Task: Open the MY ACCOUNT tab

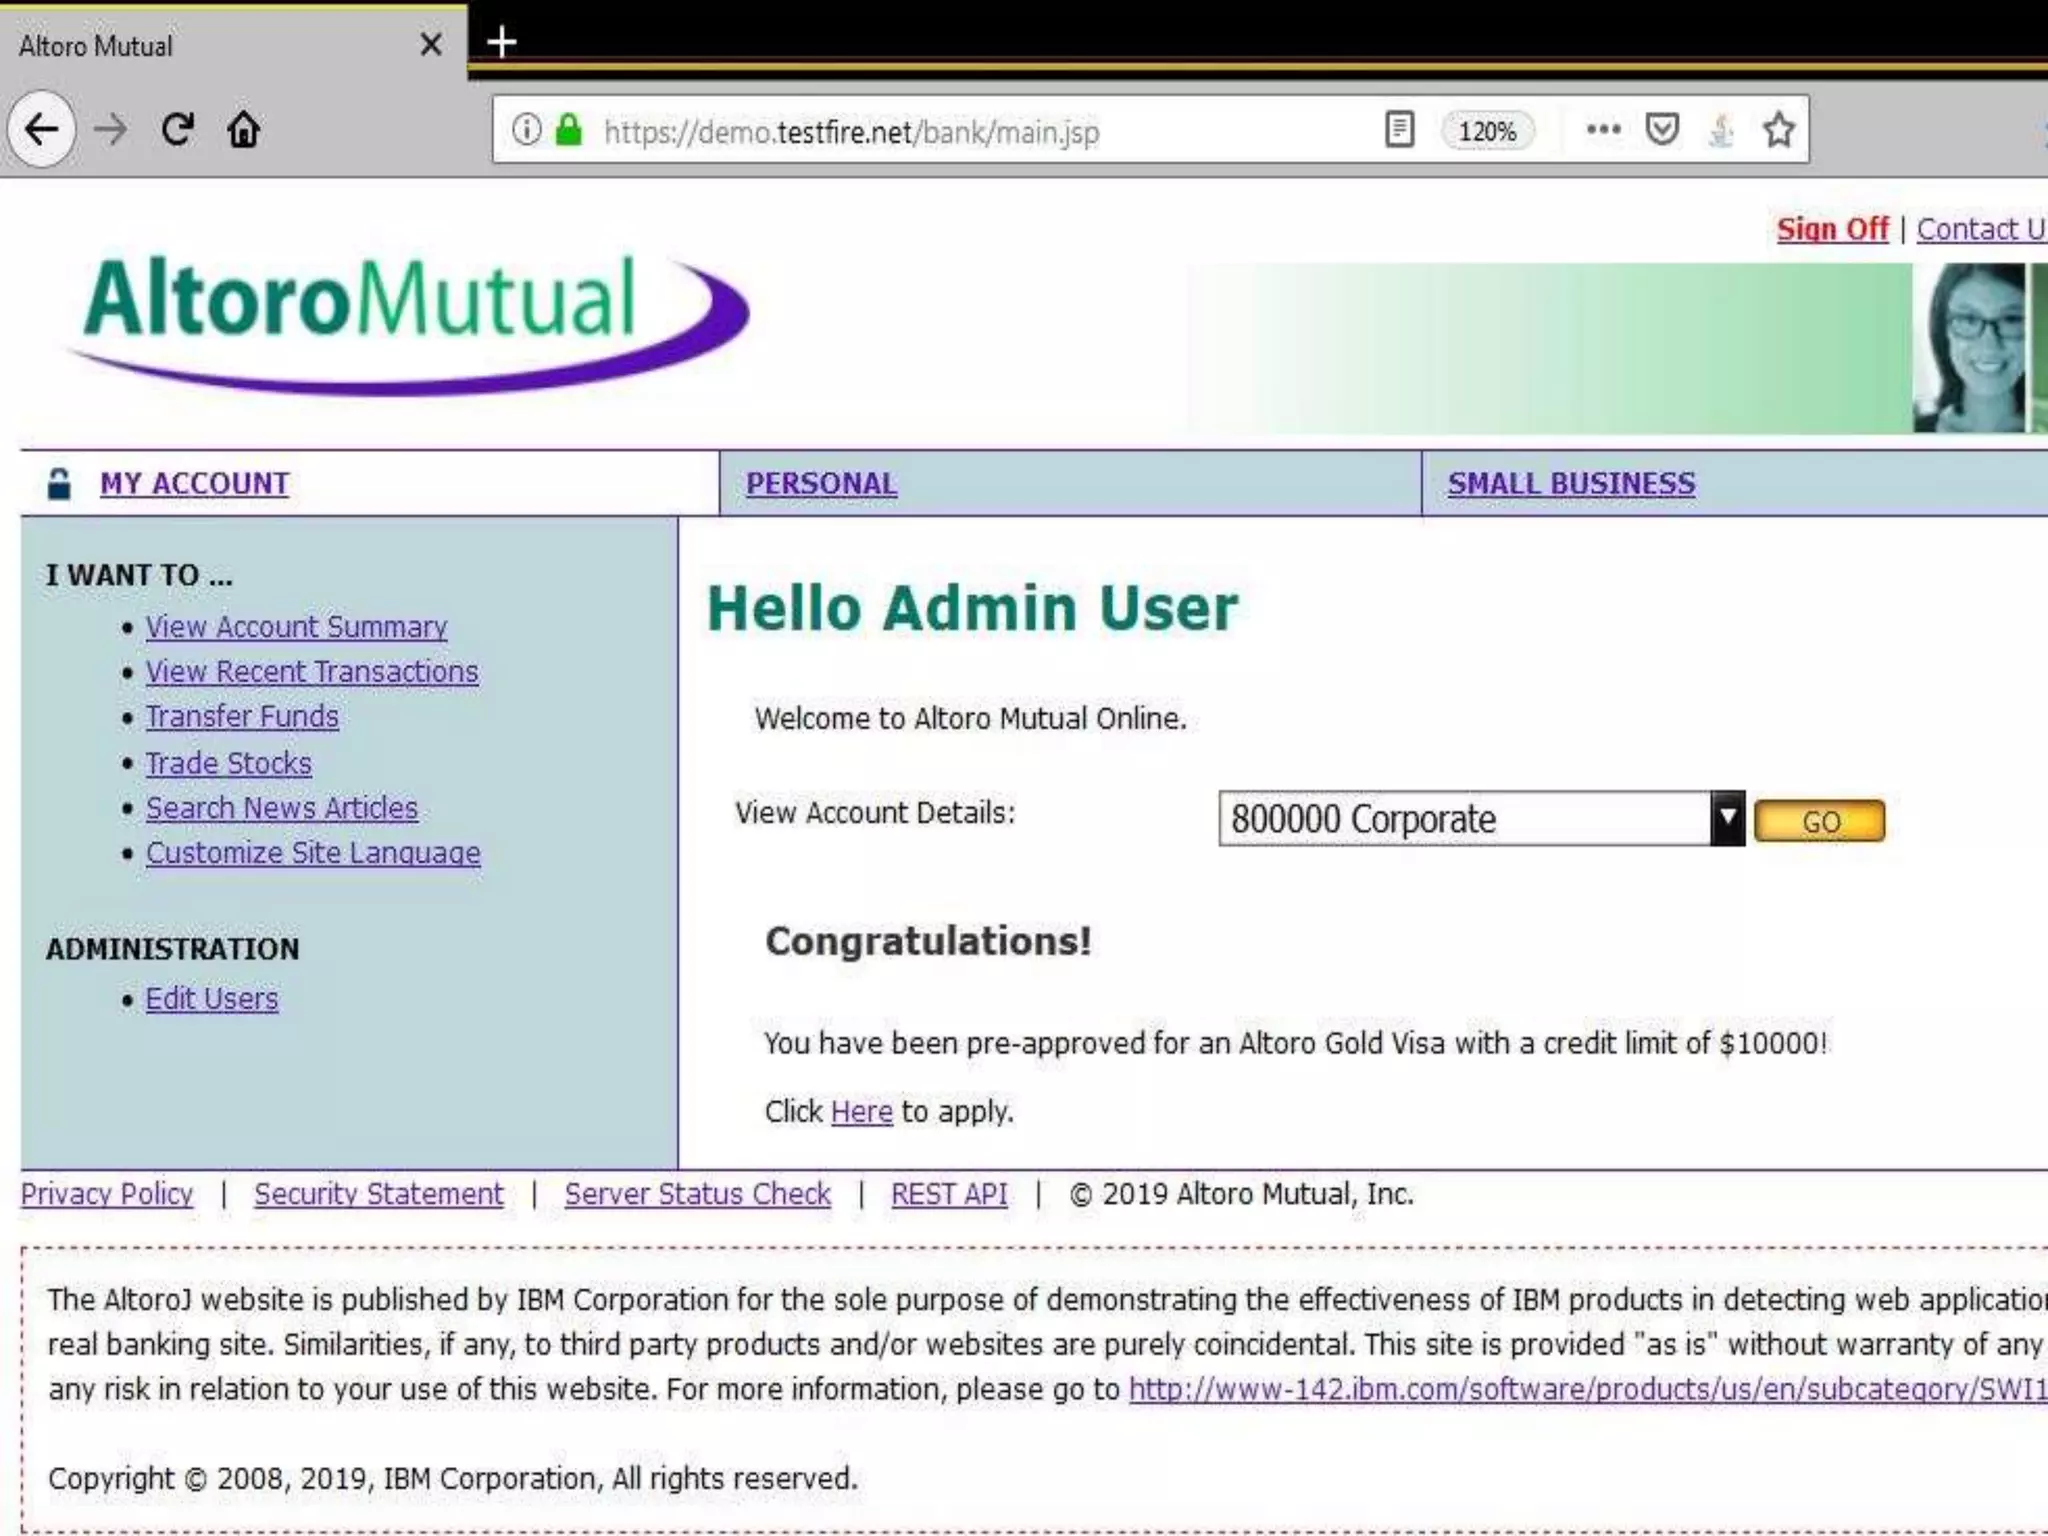Action: [194, 484]
